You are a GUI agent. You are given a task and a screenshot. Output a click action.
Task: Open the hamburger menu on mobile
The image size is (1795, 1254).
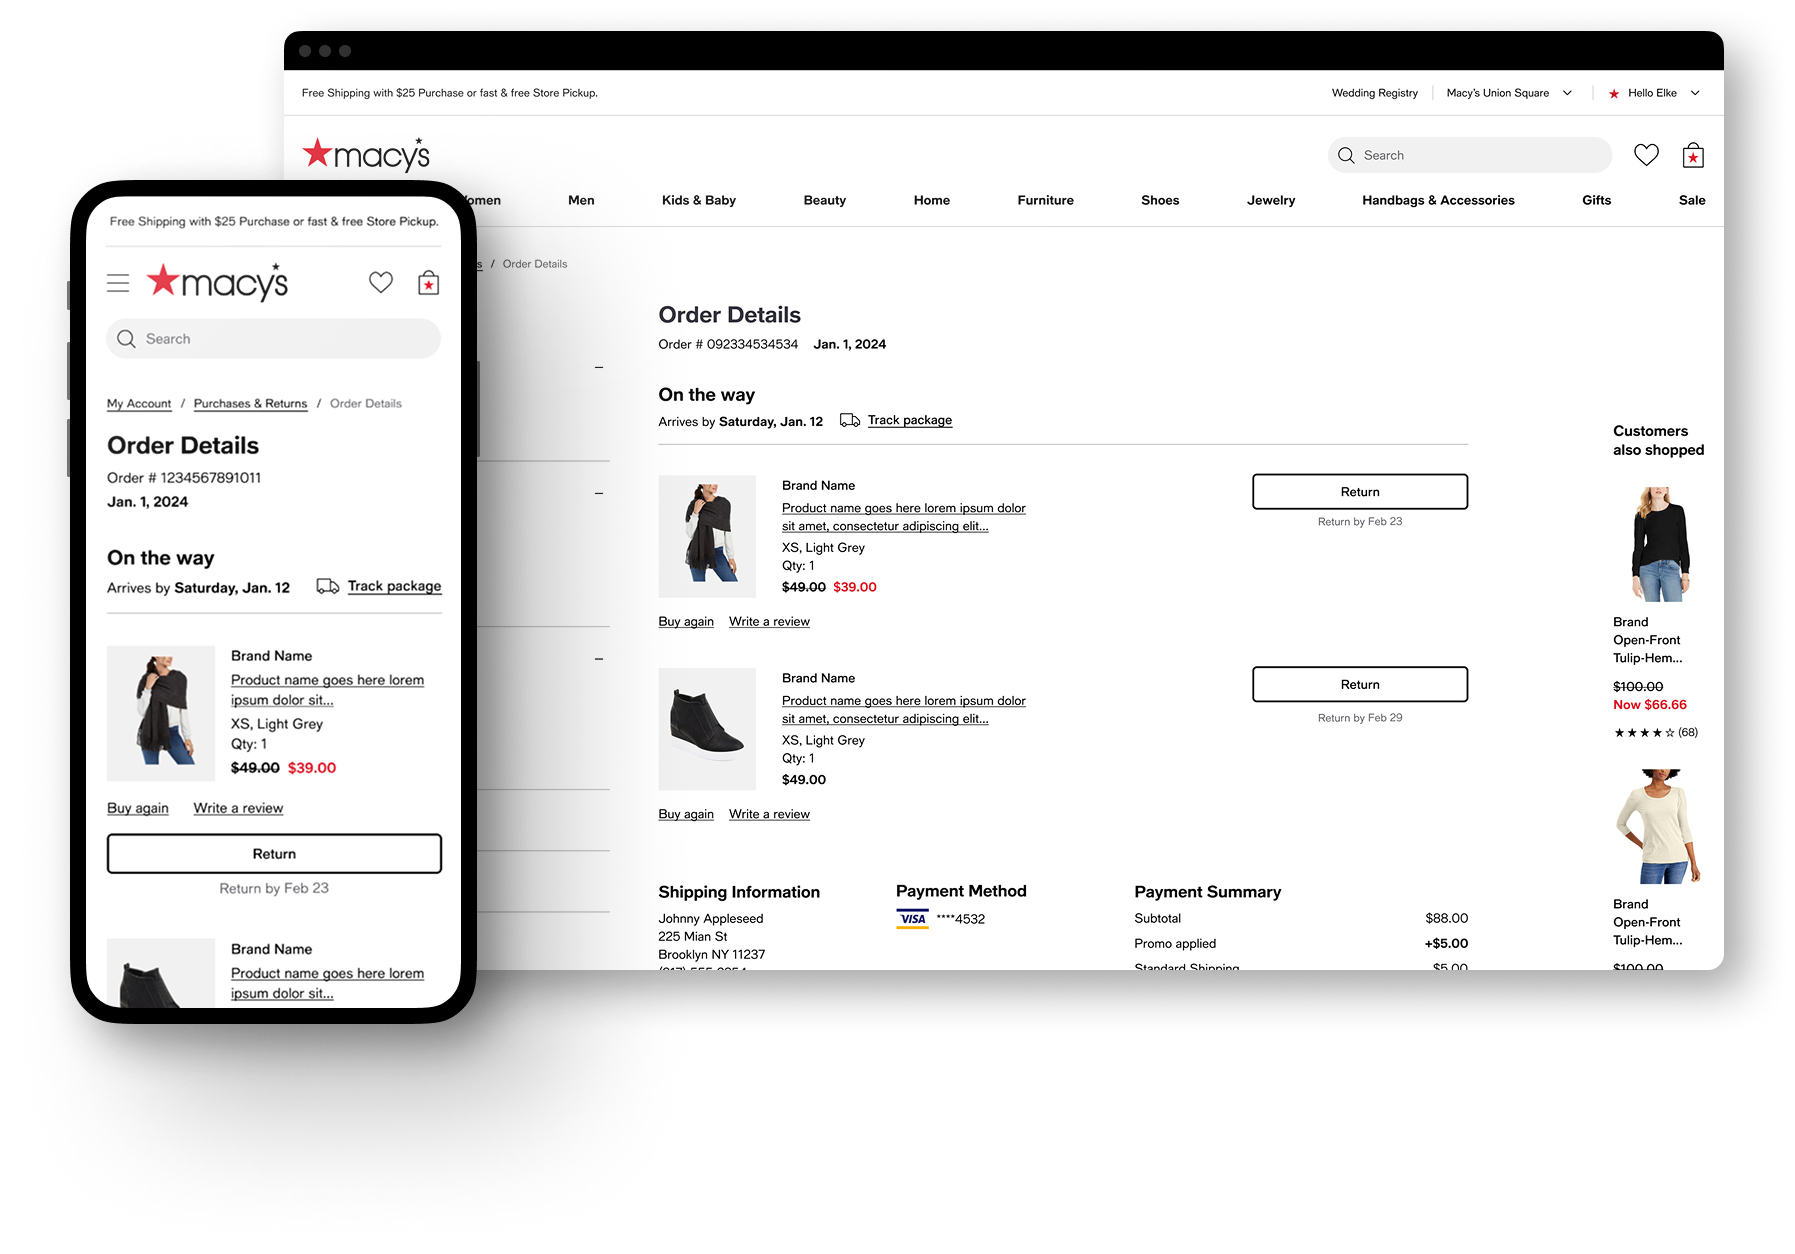(x=118, y=283)
